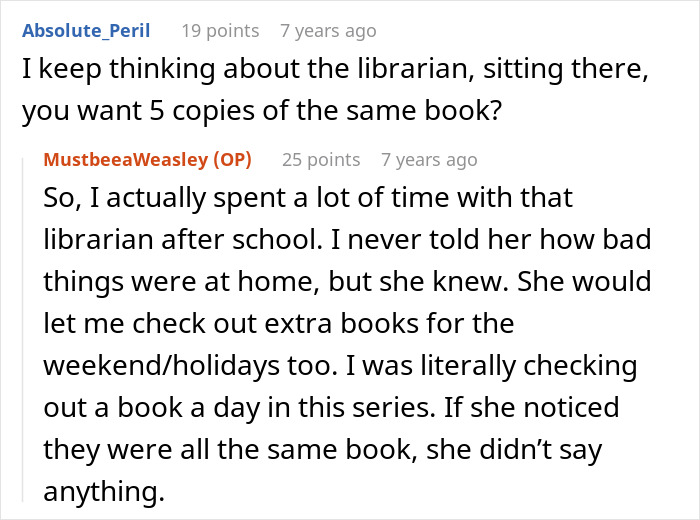Open Absolute_Peril's user profile
The image size is (700, 520).
coord(86,31)
